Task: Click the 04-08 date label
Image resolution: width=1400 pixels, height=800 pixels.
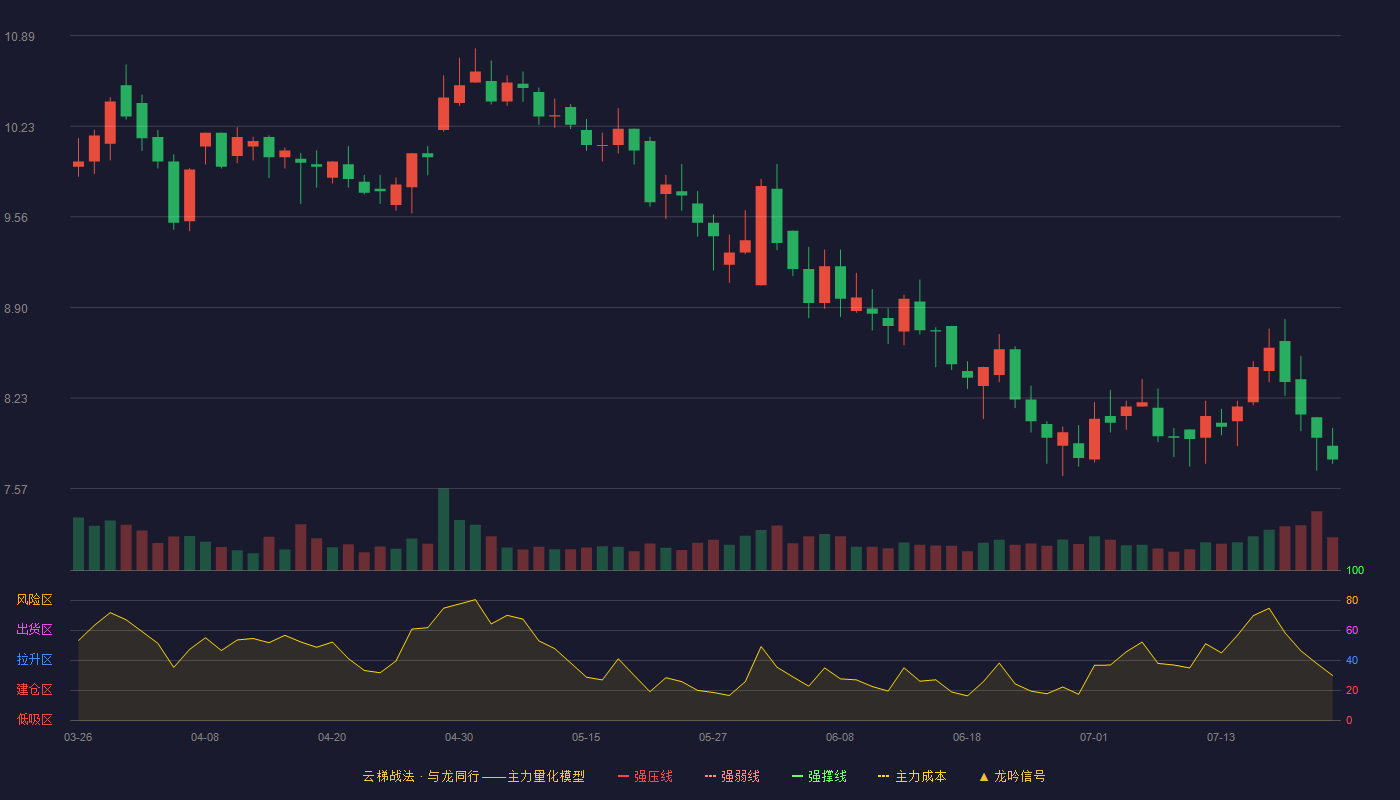Action: point(205,737)
